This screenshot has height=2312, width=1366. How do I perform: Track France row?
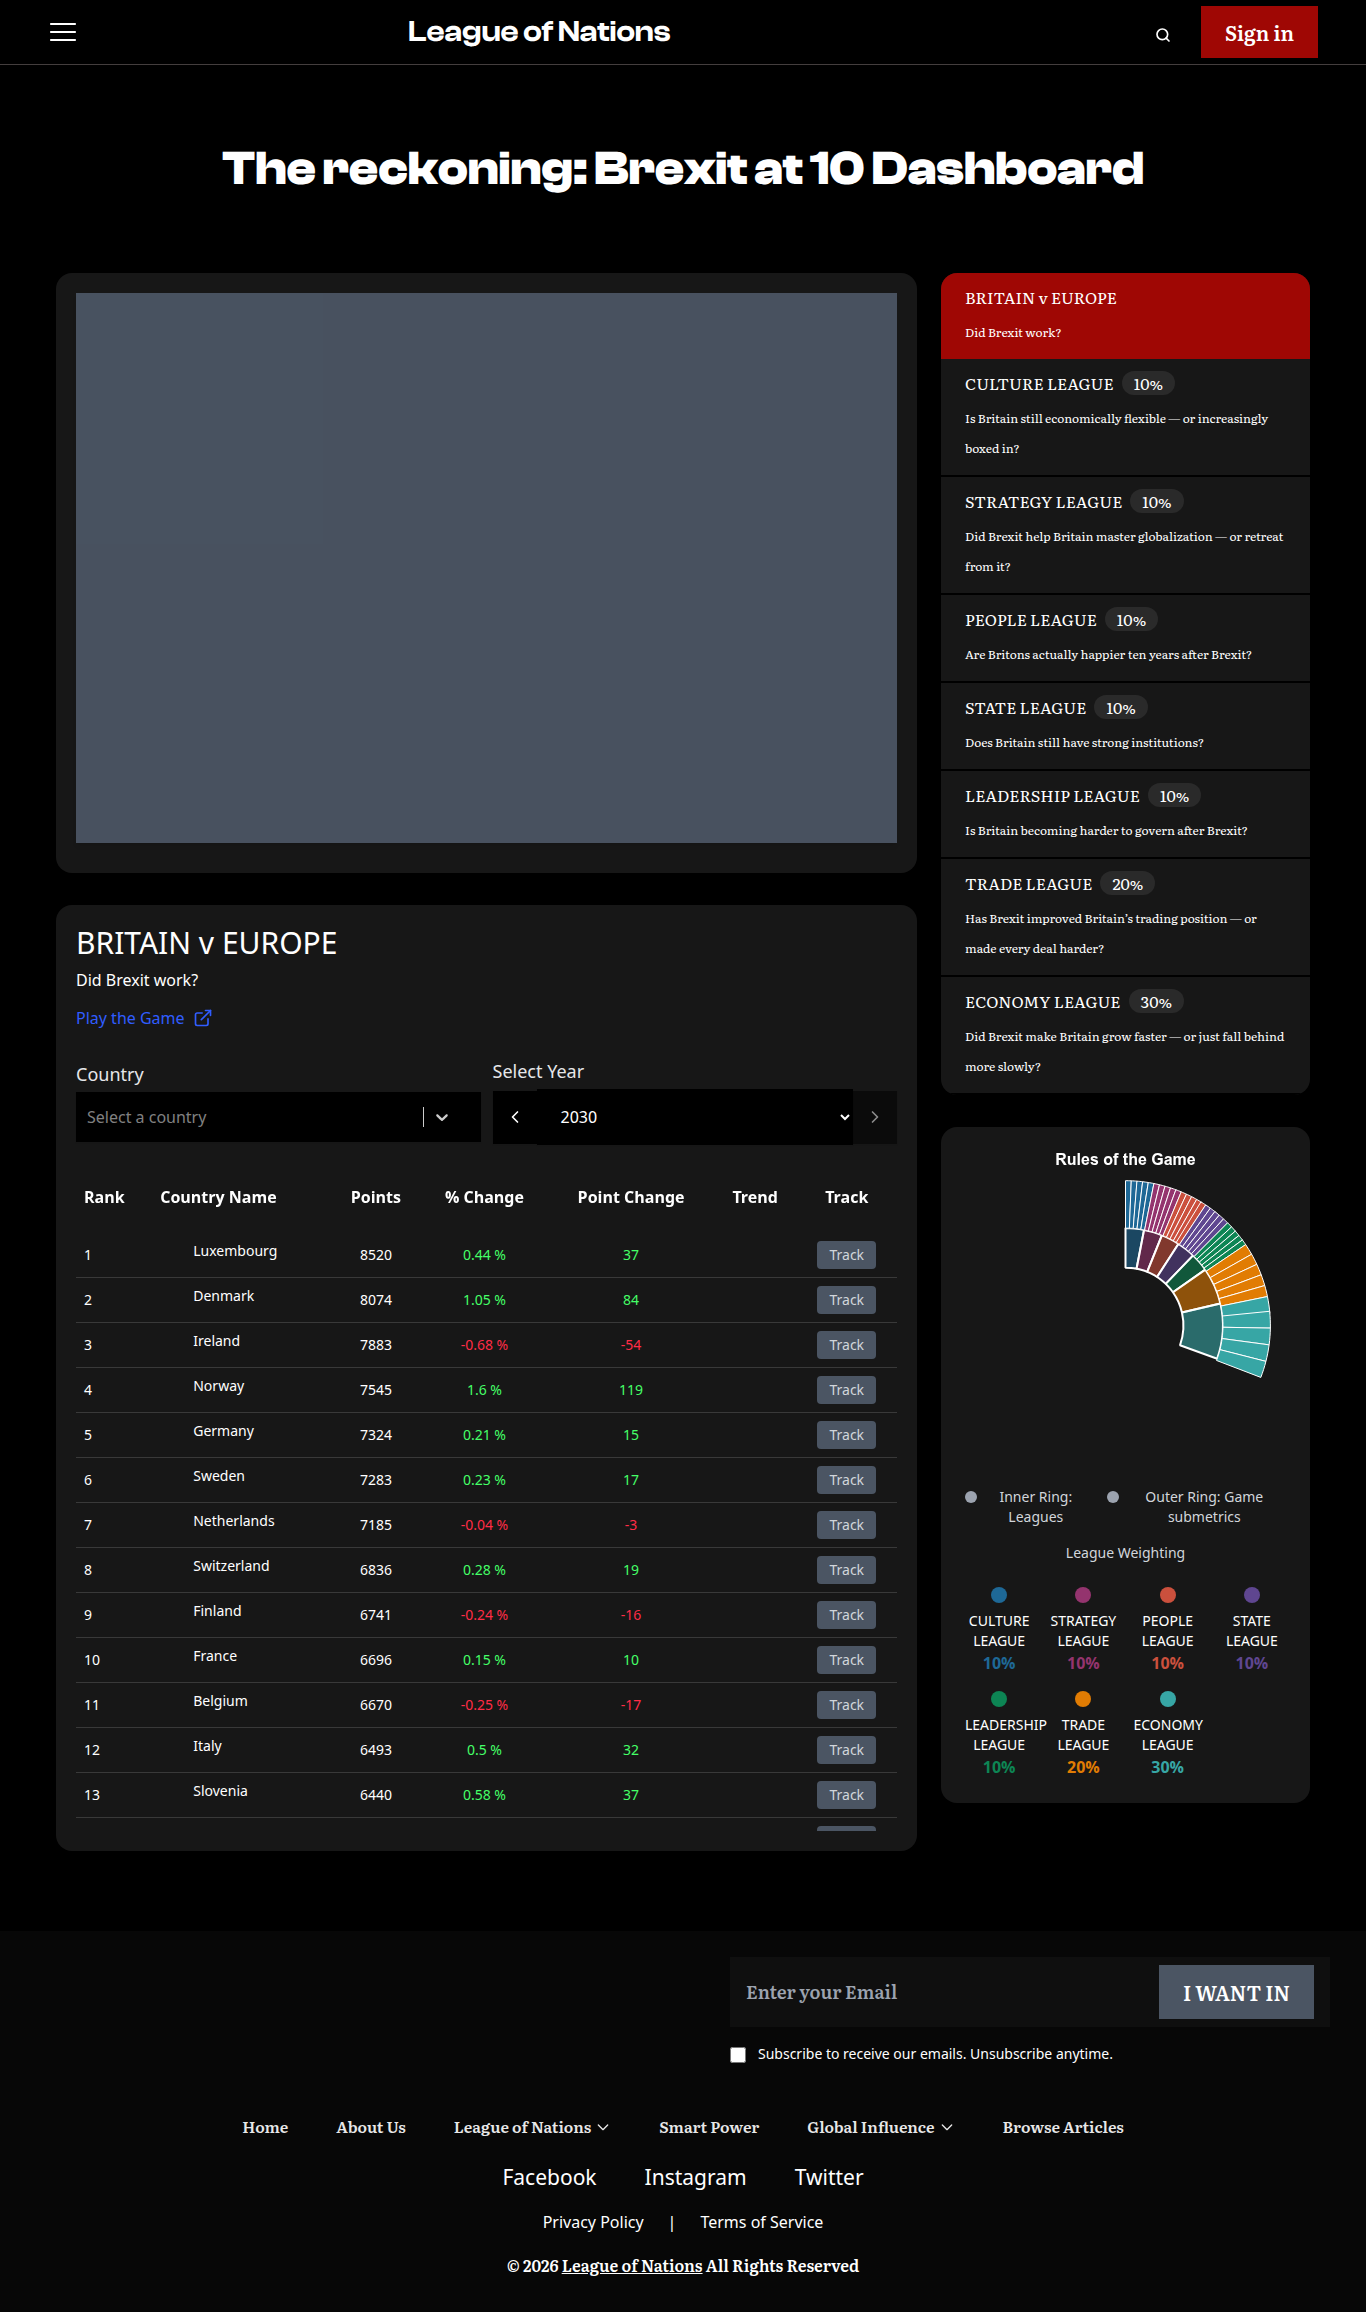click(846, 1660)
